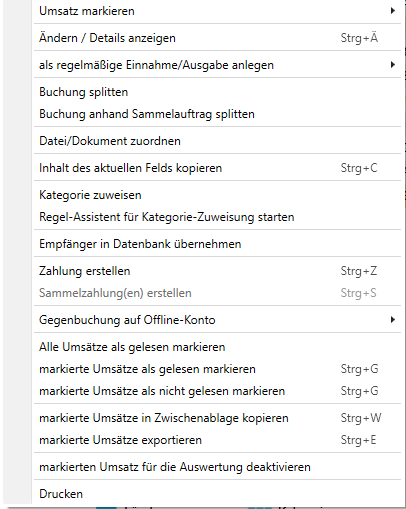
Task: Choose Alle Umsätze als gelesen markieren
Action: 217,347
